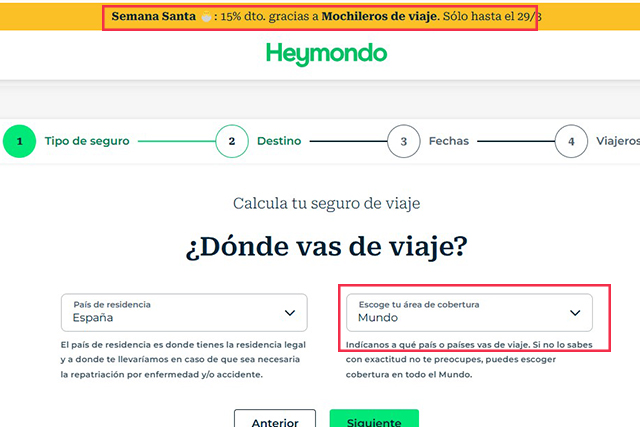This screenshot has width=640, height=427.
Task: Go to the Viajeros step label
Action: point(618,141)
